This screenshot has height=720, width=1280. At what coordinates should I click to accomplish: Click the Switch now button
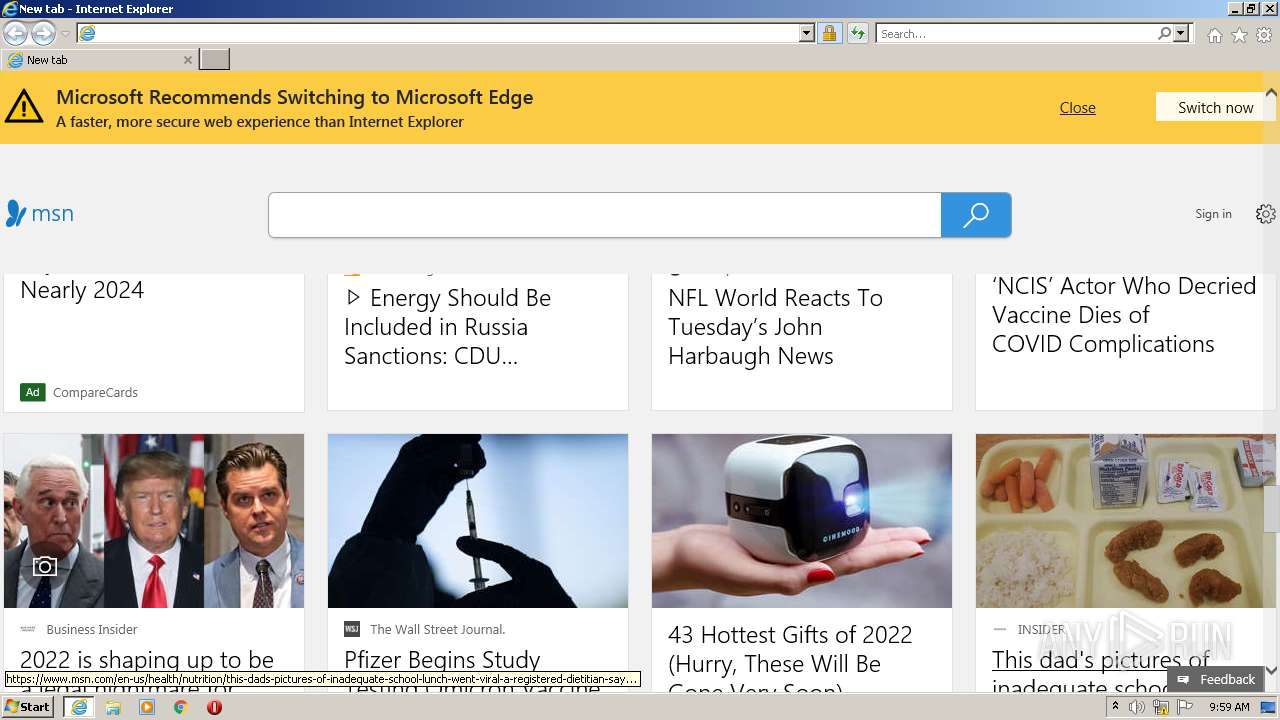click(1215, 107)
